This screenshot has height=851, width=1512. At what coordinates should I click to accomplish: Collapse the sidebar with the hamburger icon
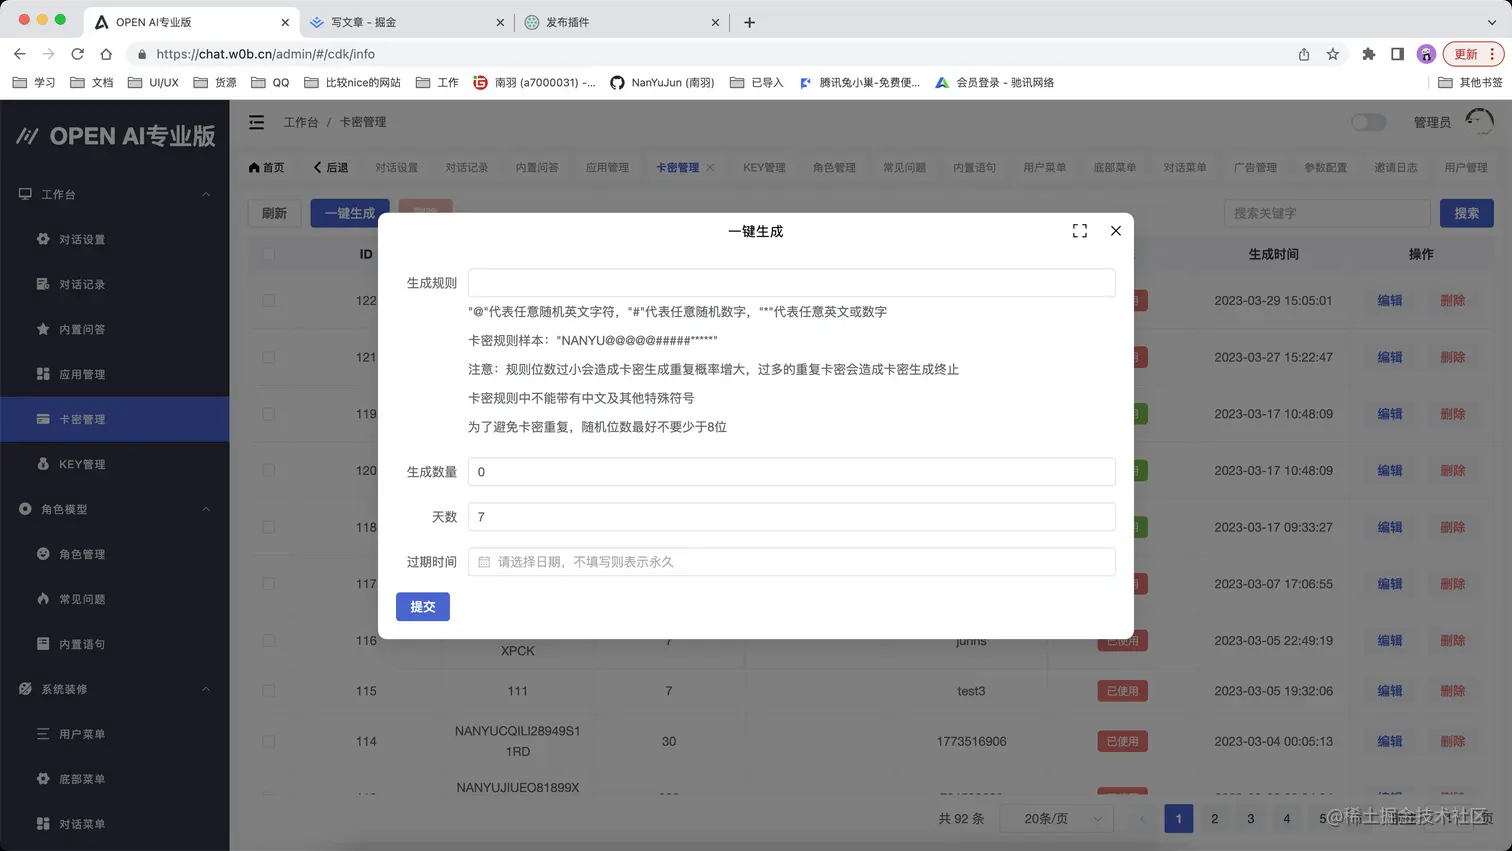(x=256, y=122)
